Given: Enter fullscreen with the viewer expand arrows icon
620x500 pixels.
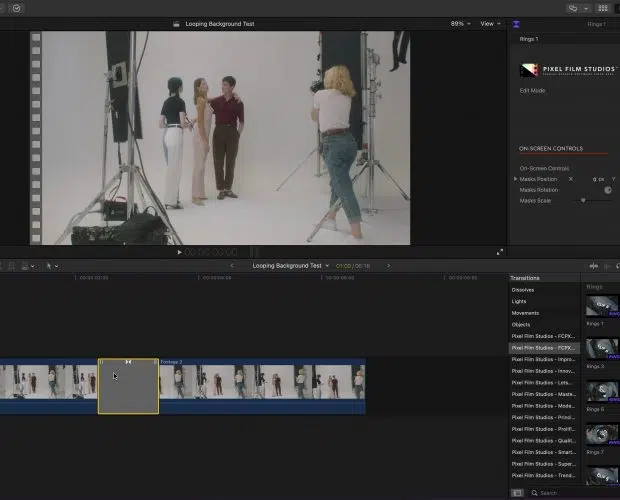Looking at the screenshot, I should pyautogui.click(x=500, y=252).
